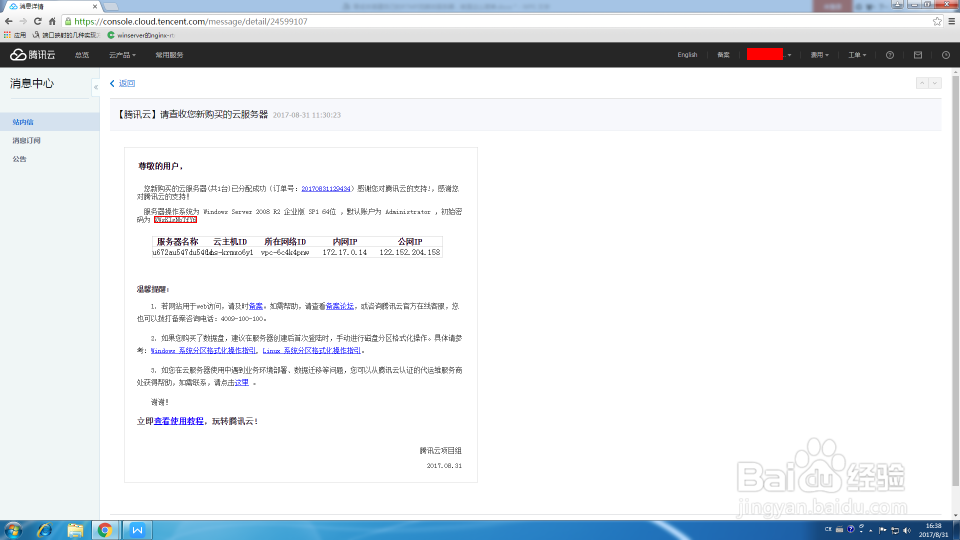This screenshot has height=540, width=960.
Task: Click the browser forward arrow
Action: pyautogui.click(x=23, y=21)
